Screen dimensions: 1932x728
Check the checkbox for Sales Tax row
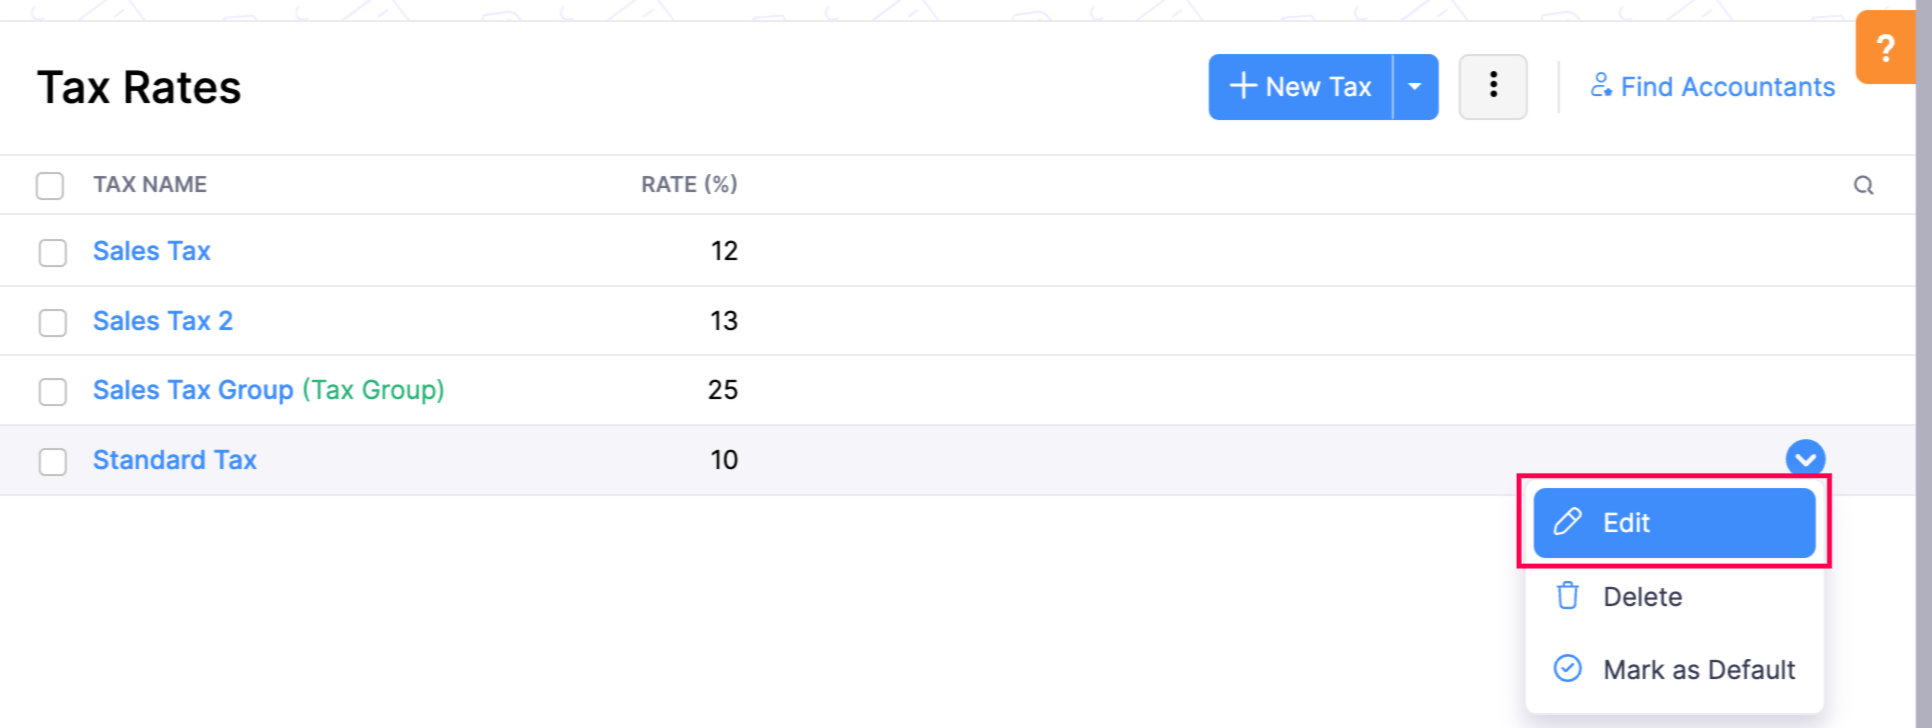click(x=52, y=252)
